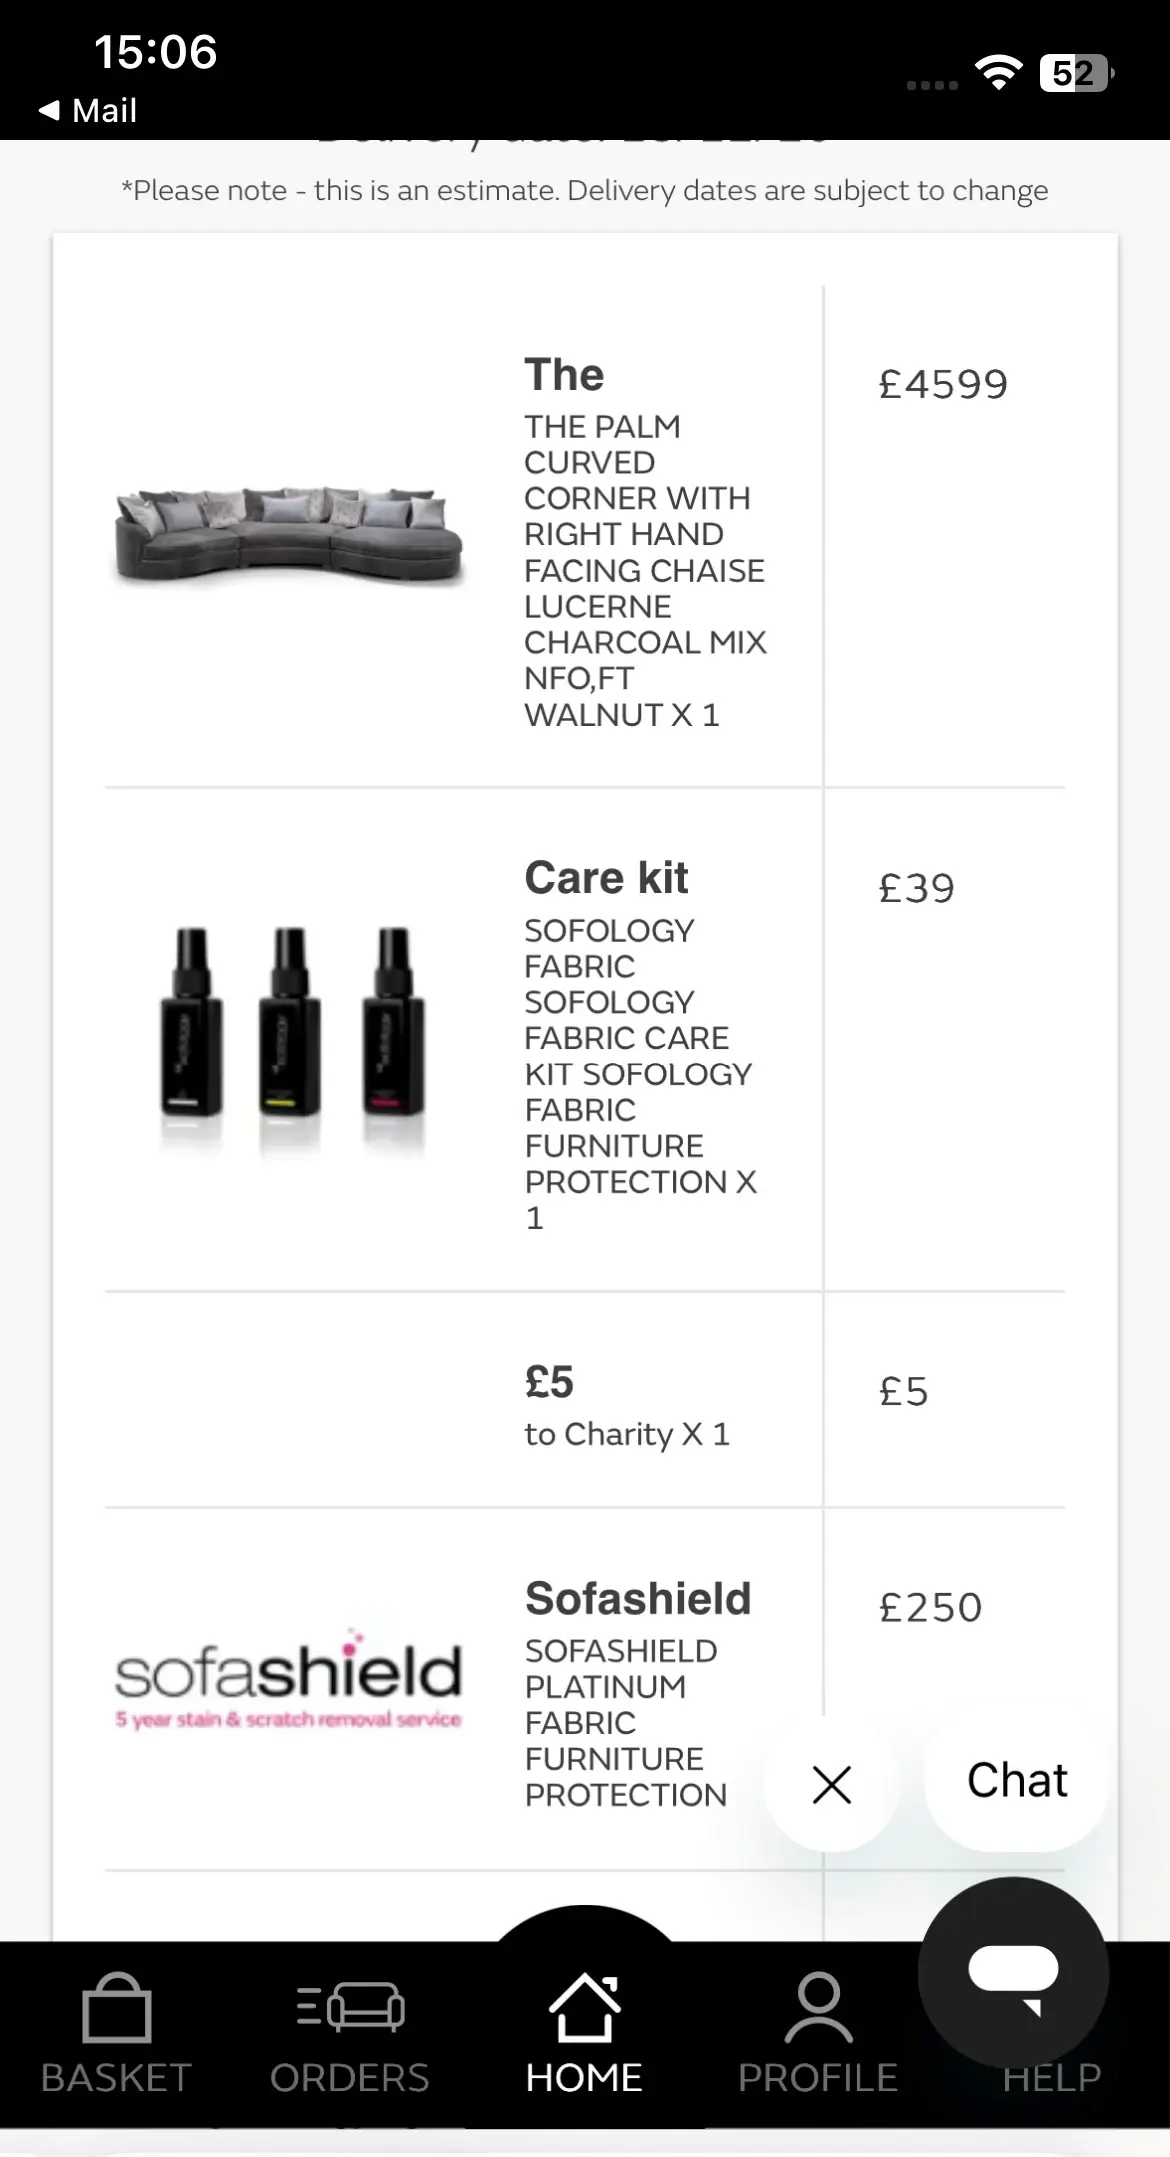Screen dimensions: 1170x2157
Task: Tap the Care kit bottles image
Action: click(x=290, y=1030)
